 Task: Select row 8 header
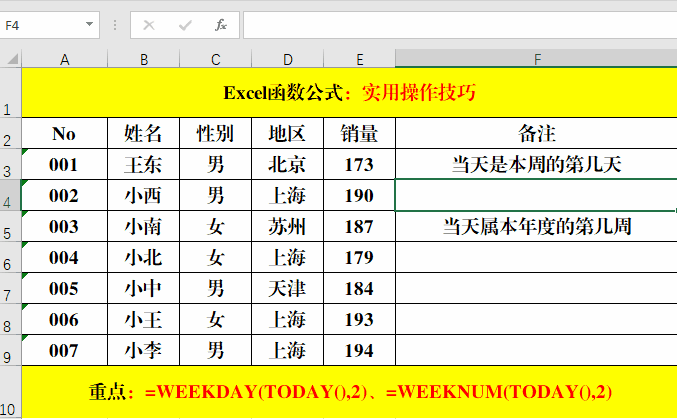10,319
